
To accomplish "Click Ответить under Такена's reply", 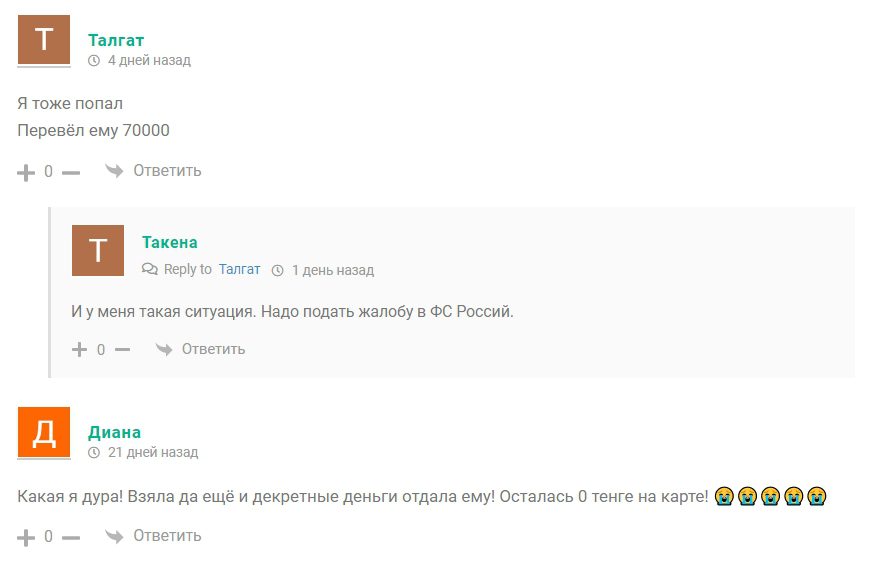I will (x=213, y=349).
